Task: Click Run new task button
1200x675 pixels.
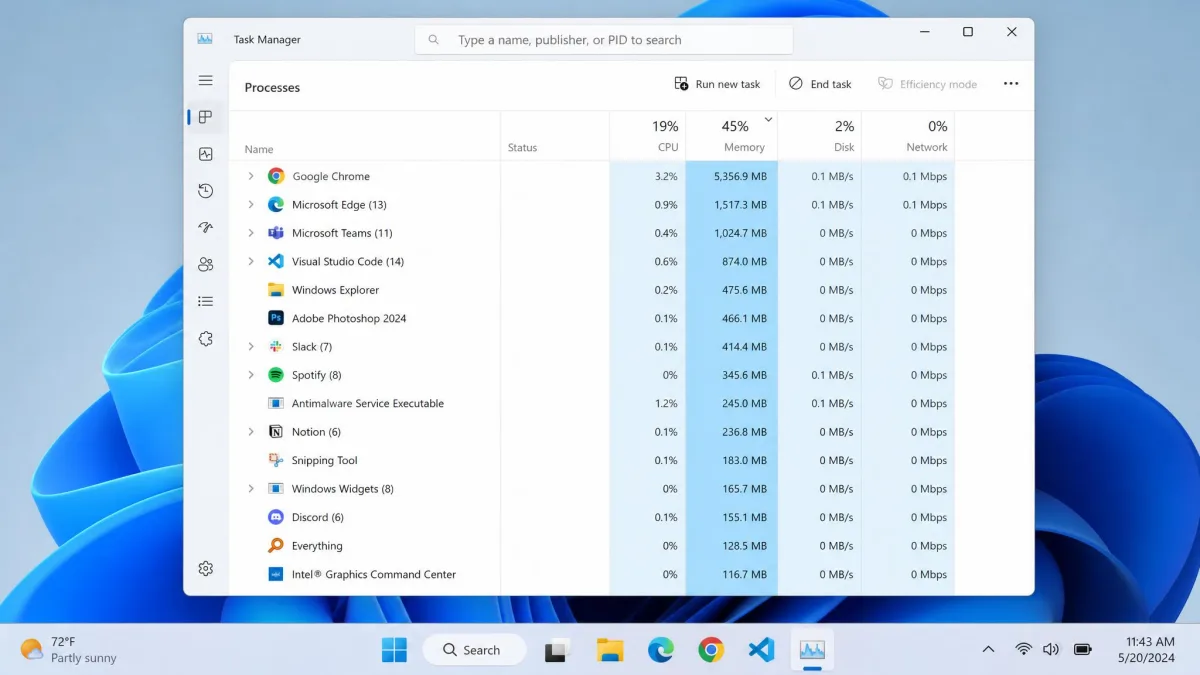Action: click(717, 84)
